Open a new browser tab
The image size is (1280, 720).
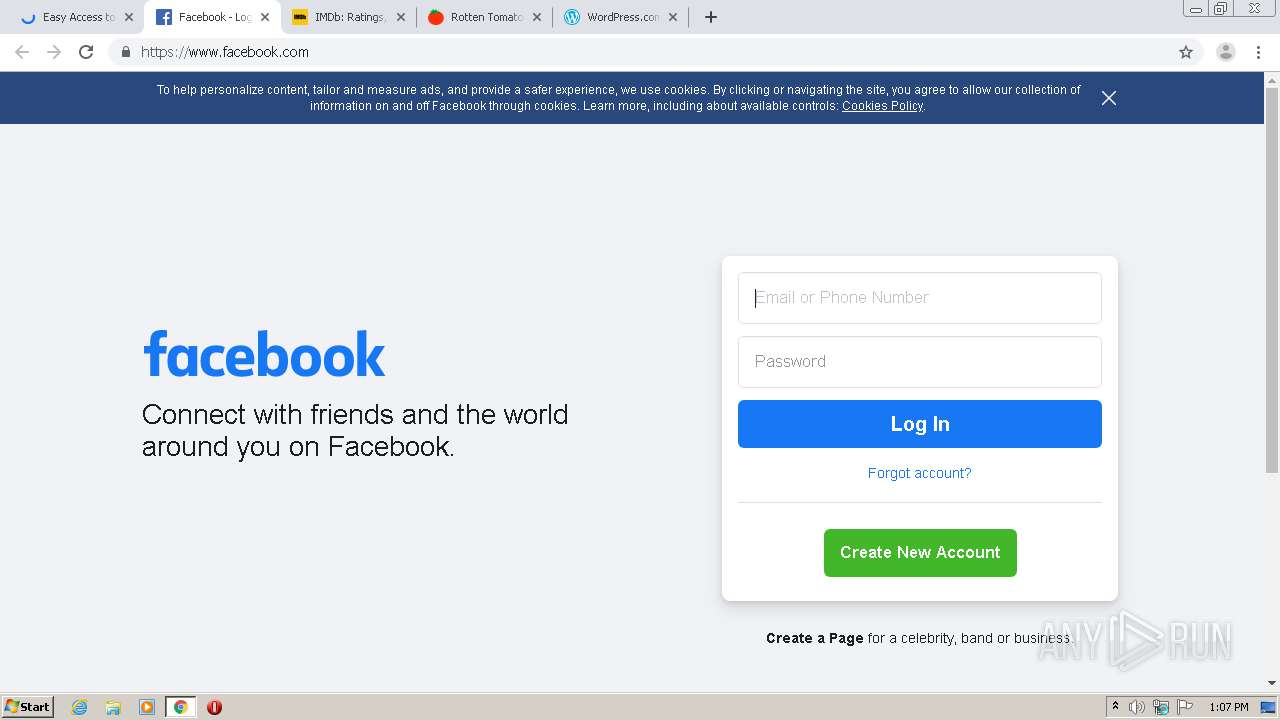pyautogui.click(x=711, y=17)
